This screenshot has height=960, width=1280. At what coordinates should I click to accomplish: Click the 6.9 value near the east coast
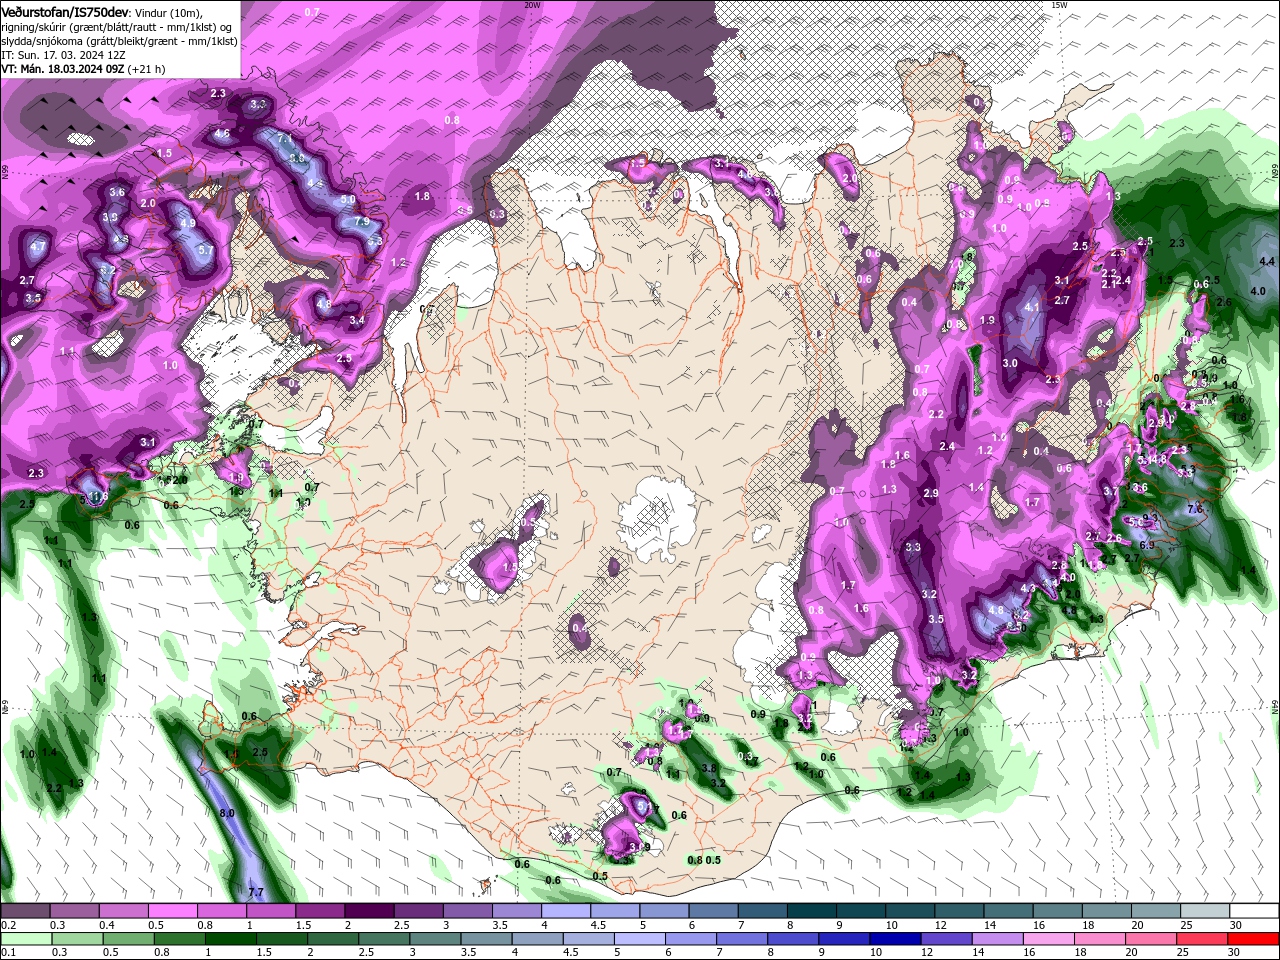[x=1147, y=545]
